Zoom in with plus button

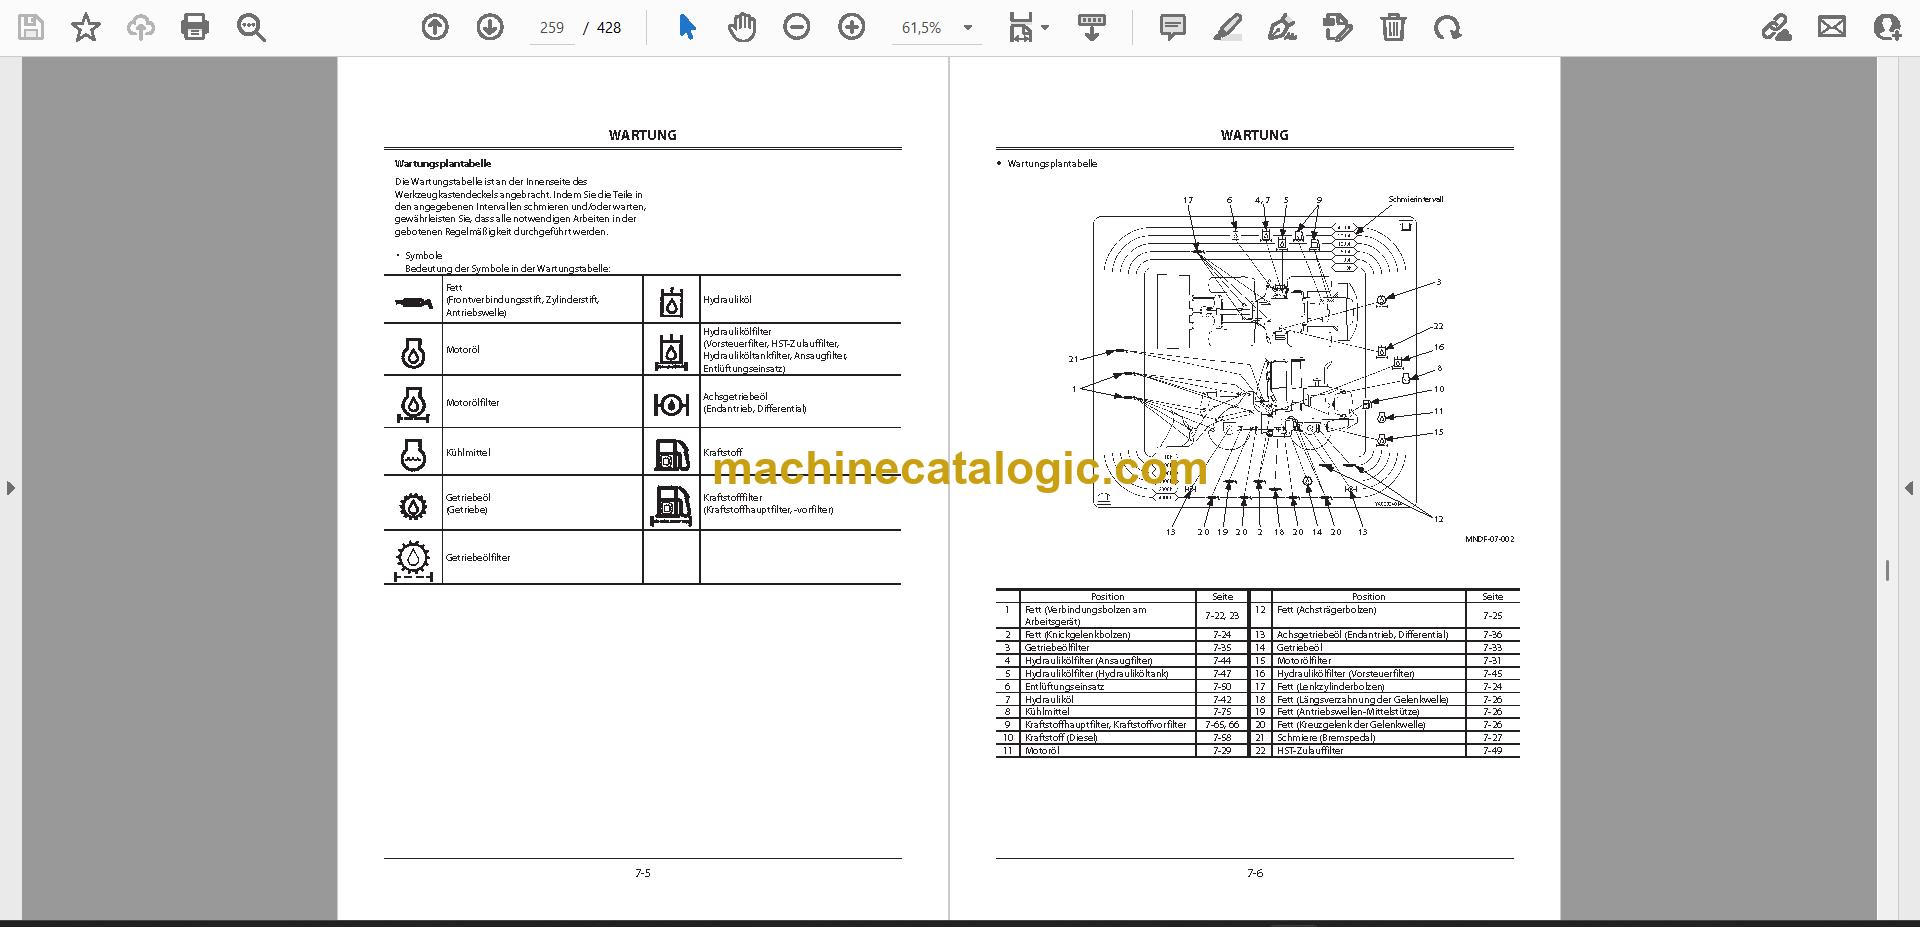(x=852, y=27)
